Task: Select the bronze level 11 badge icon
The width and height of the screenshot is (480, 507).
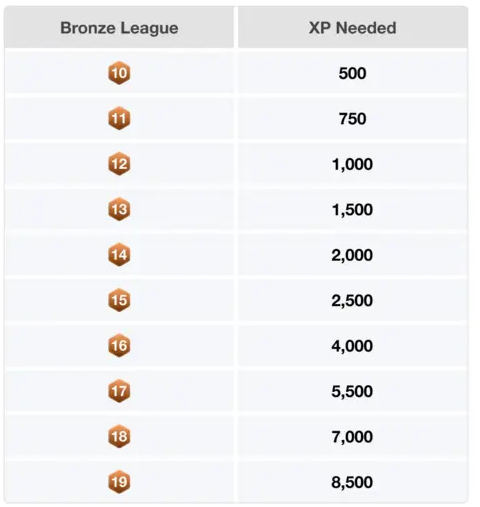Action: (x=119, y=118)
